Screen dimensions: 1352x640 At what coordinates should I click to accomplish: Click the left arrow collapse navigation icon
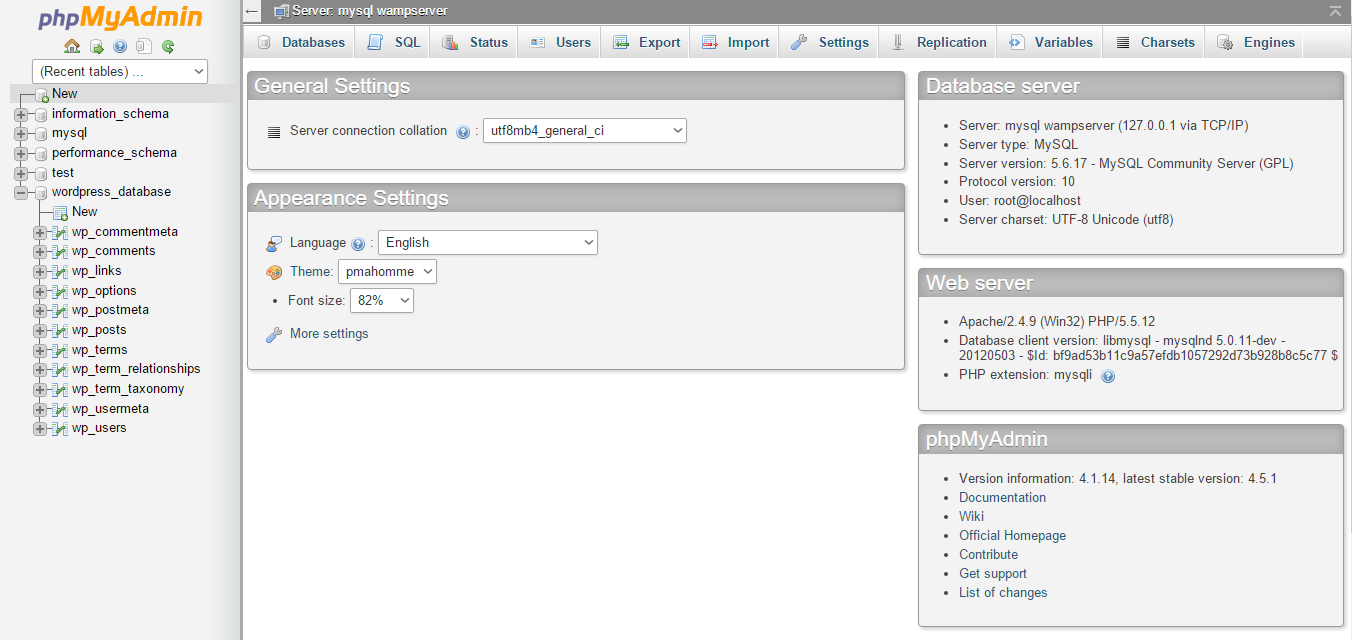point(252,11)
